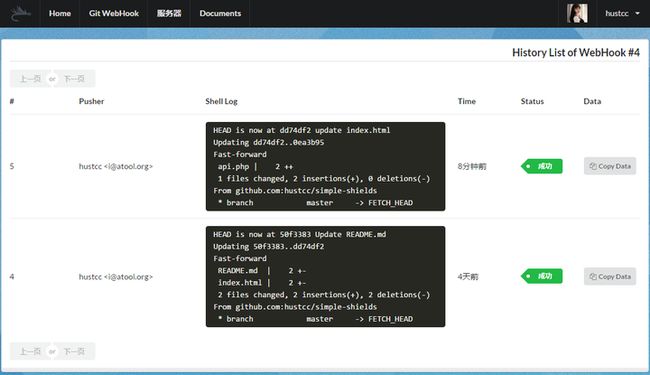Click the dropdown caret beside hustcc
Screen dimensions: 650x375
[x=638, y=14]
